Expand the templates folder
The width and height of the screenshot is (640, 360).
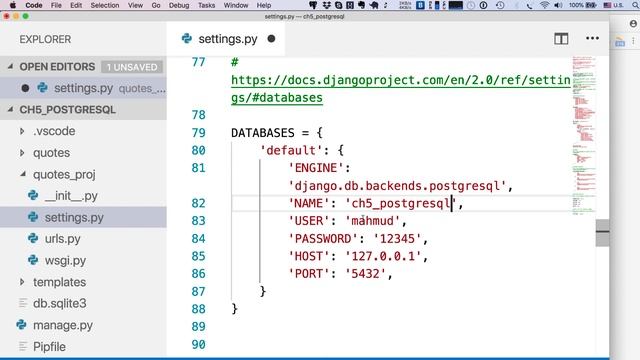tap(22, 282)
